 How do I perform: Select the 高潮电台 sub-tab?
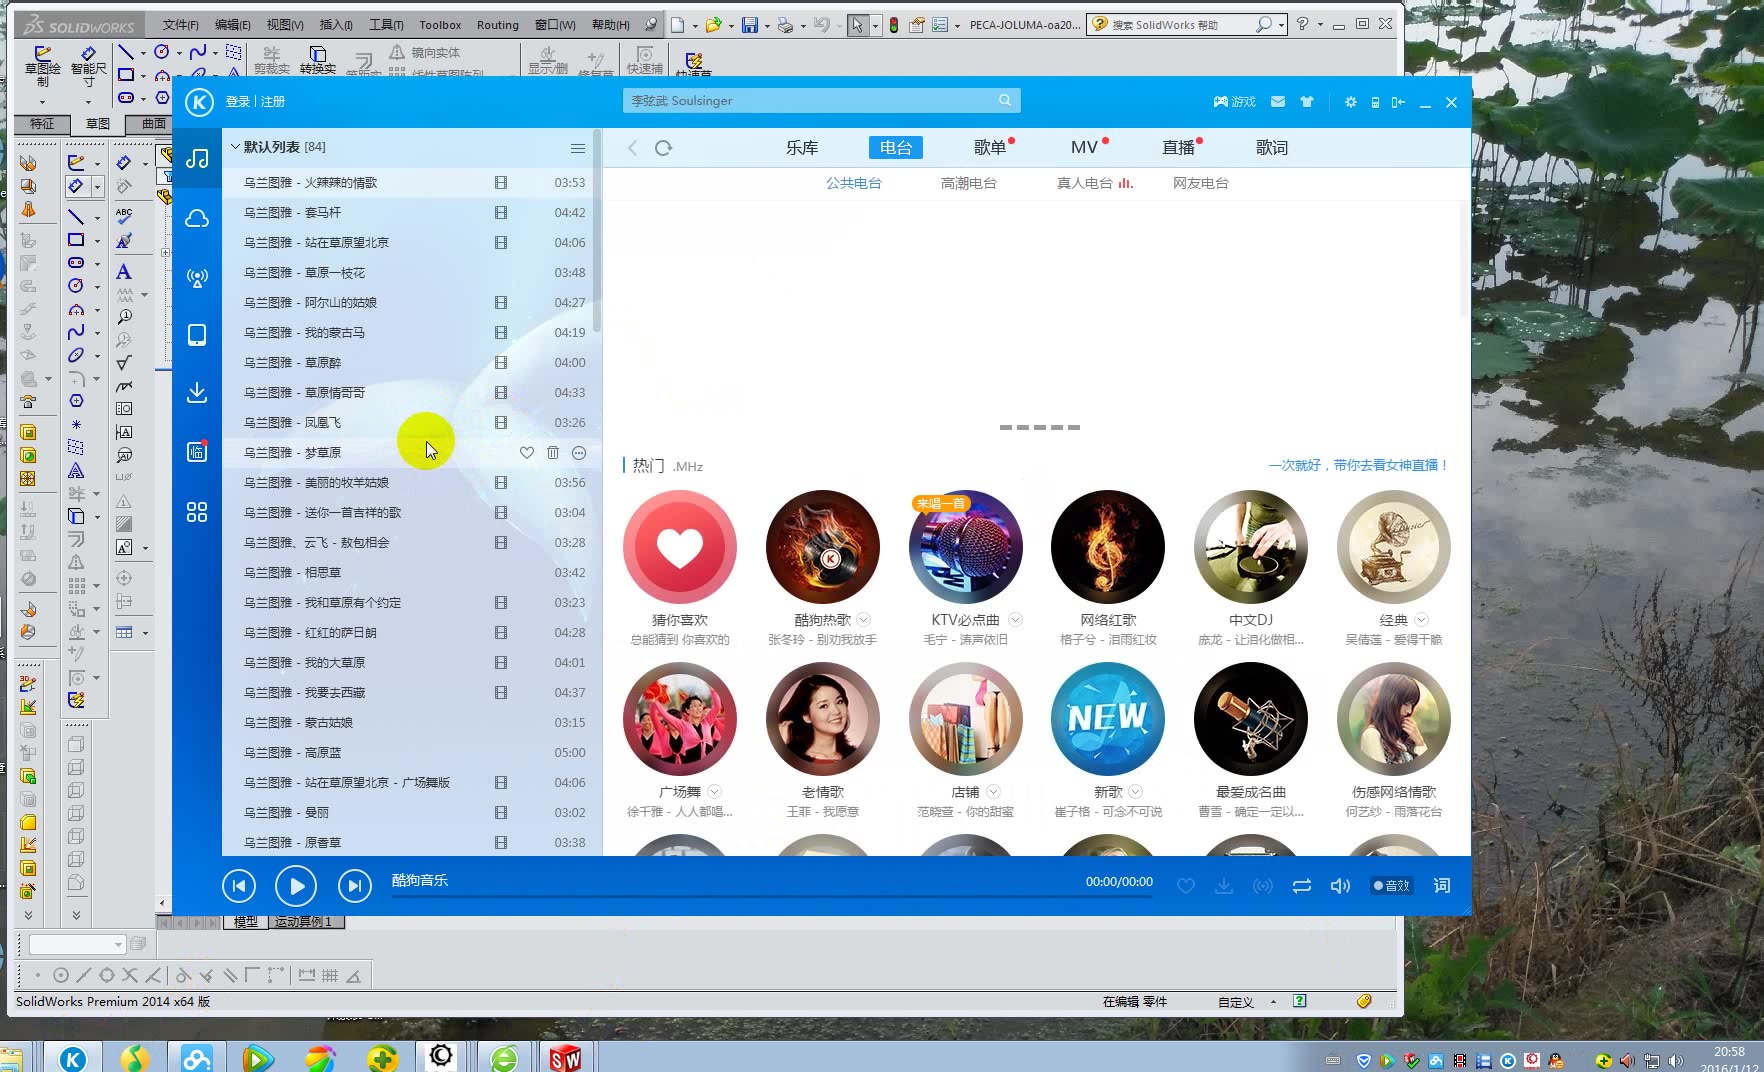click(x=969, y=184)
